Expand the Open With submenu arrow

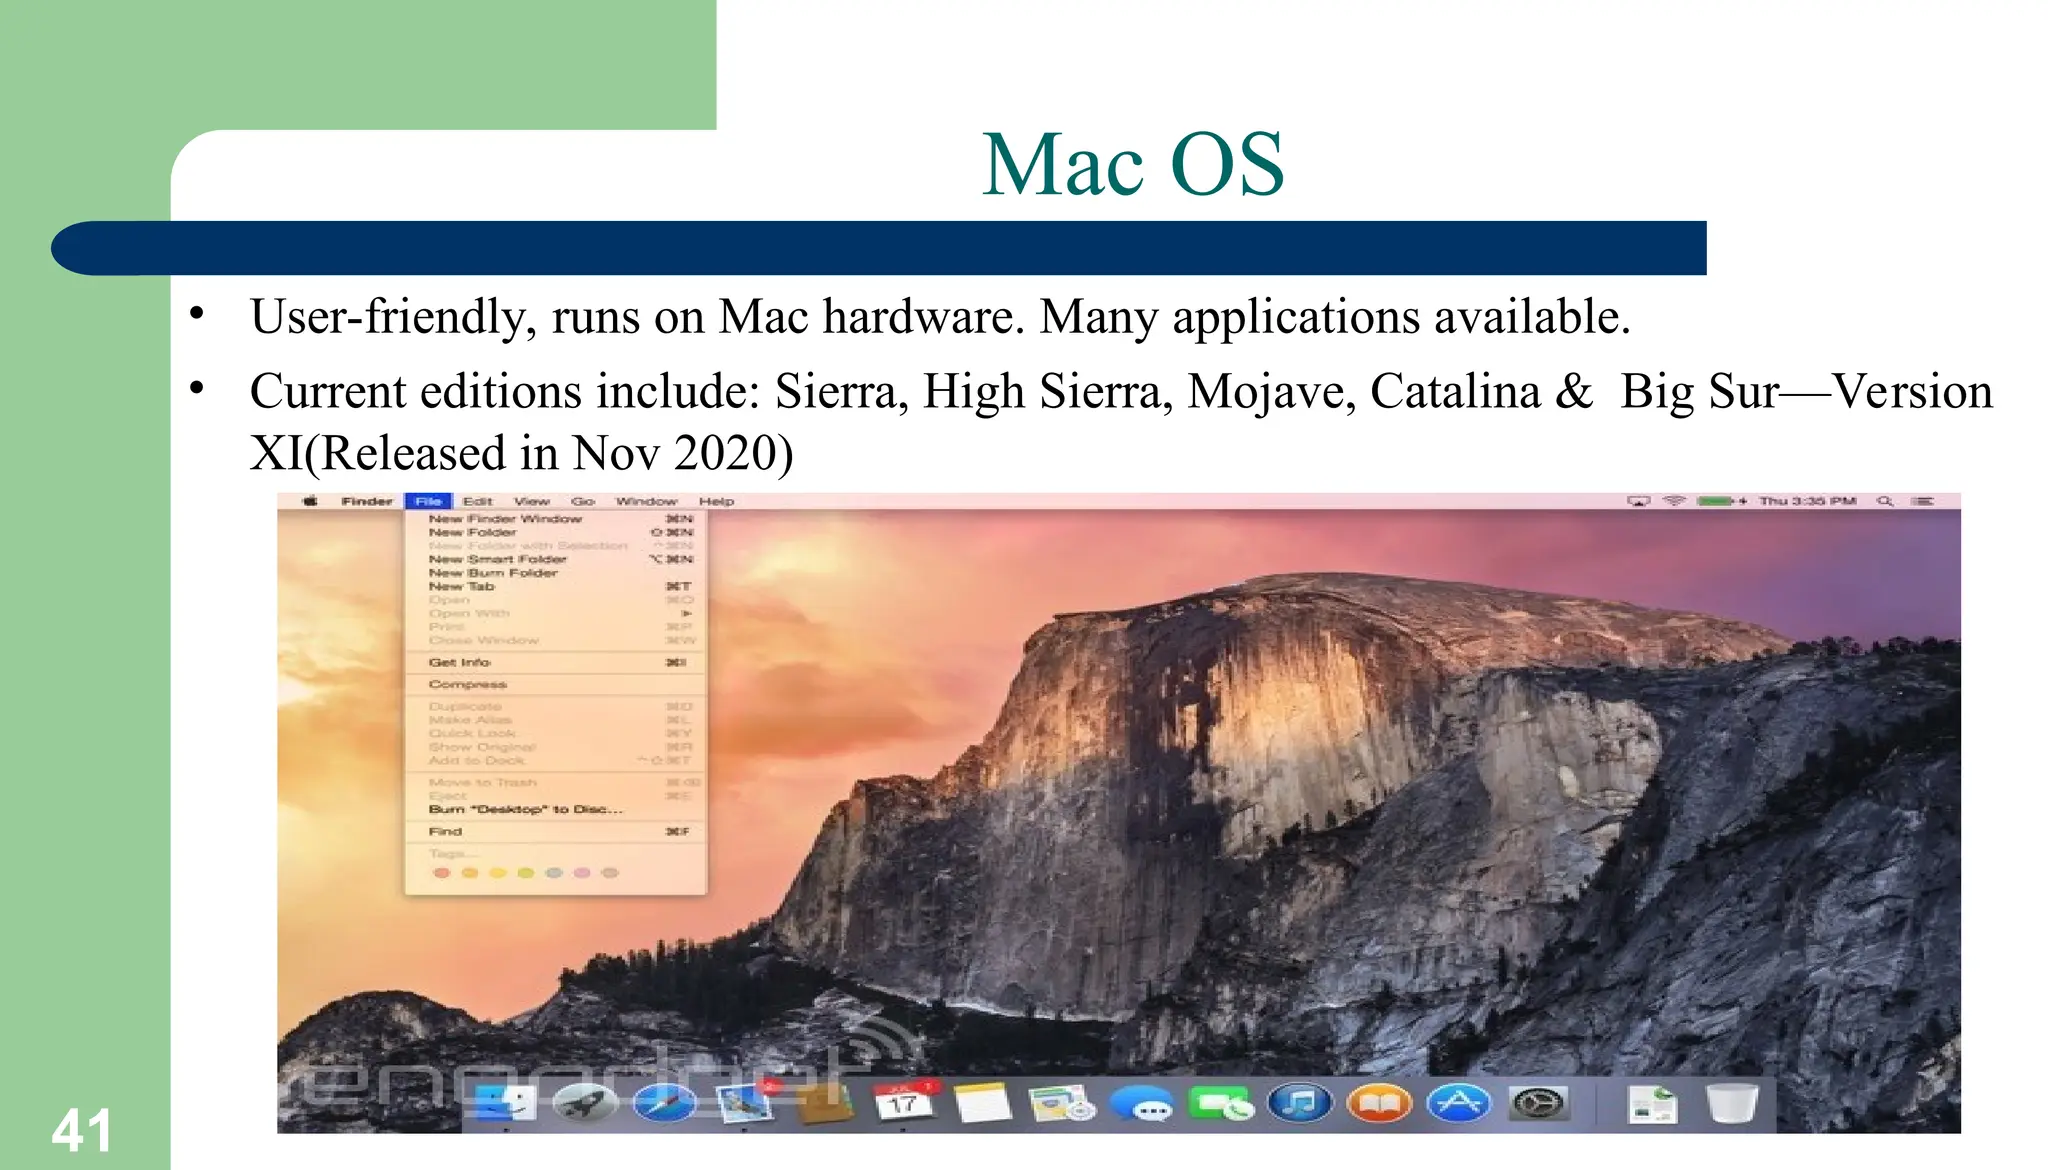pyautogui.click(x=687, y=613)
